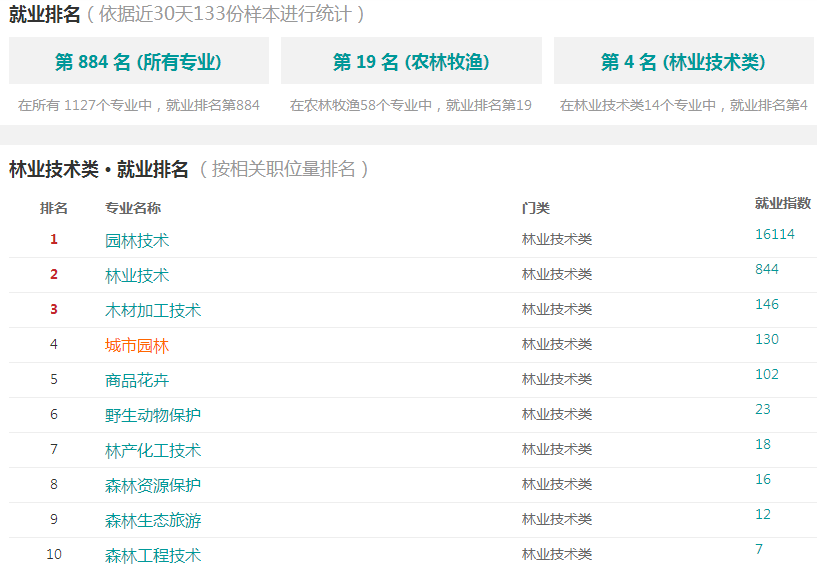Click the 就业排名 section heading
The height and width of the screenshot is (568, 817).
[45, 14]
